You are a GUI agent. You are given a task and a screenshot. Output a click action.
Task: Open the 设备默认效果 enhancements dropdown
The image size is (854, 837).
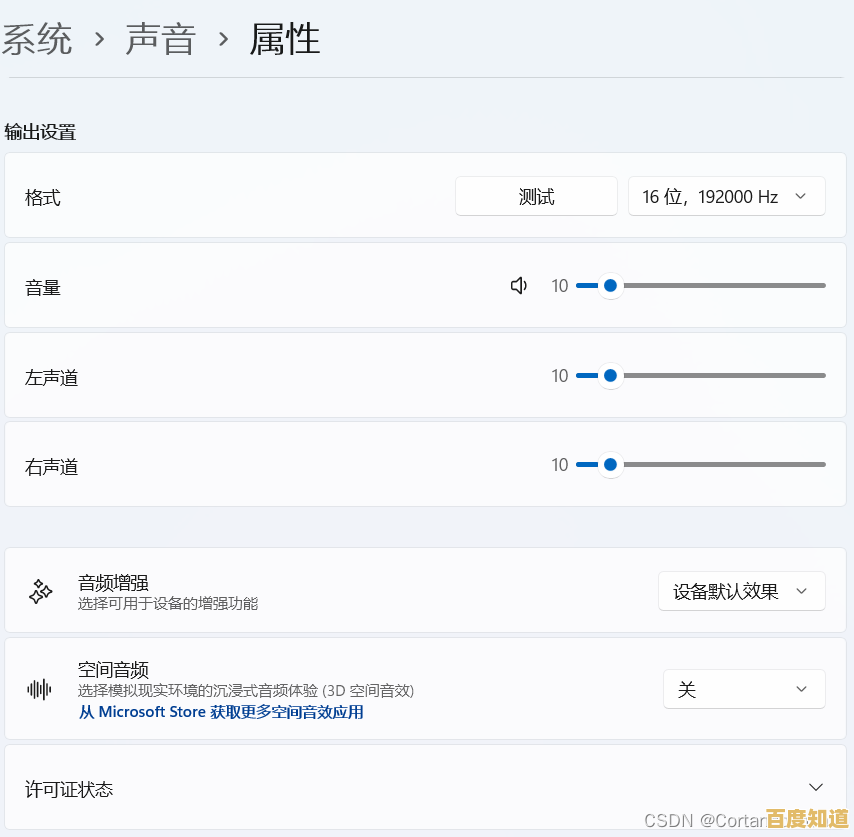click(x=742, y=591)
